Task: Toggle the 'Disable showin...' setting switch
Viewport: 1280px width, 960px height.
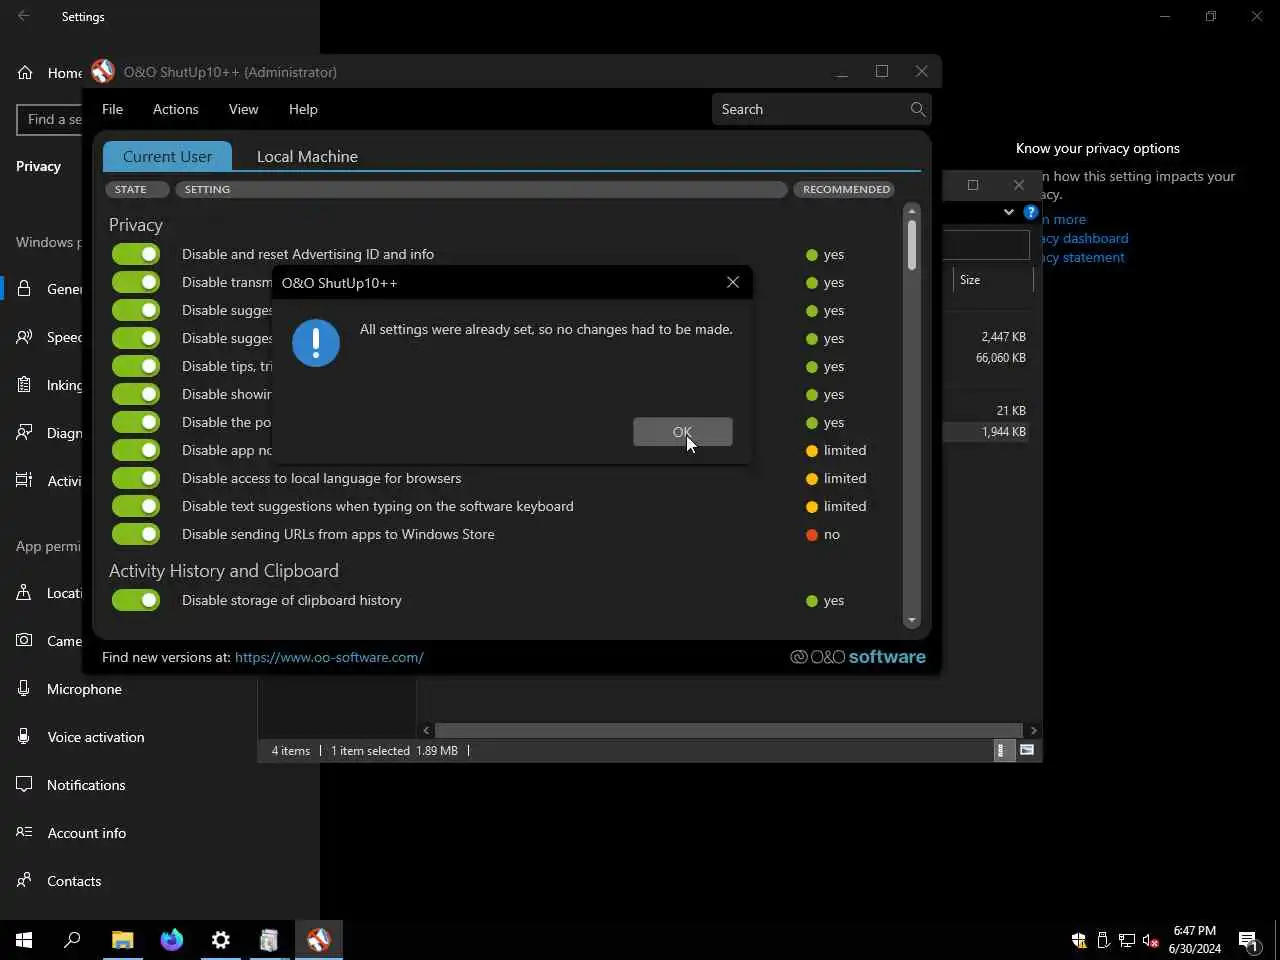Action: [x=136, y=394]
